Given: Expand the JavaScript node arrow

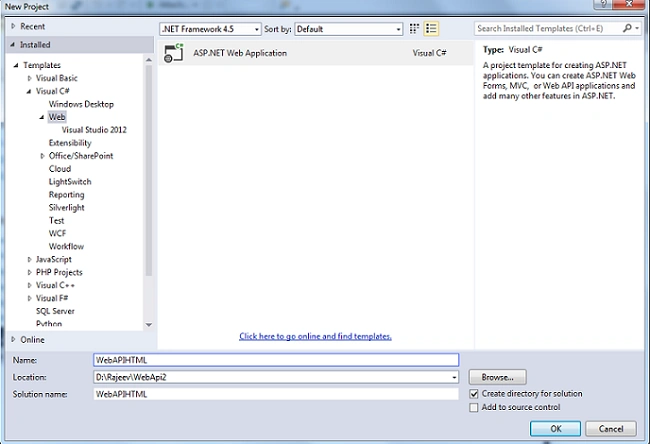Looking at the screenshot, I should tap(29, 260).
